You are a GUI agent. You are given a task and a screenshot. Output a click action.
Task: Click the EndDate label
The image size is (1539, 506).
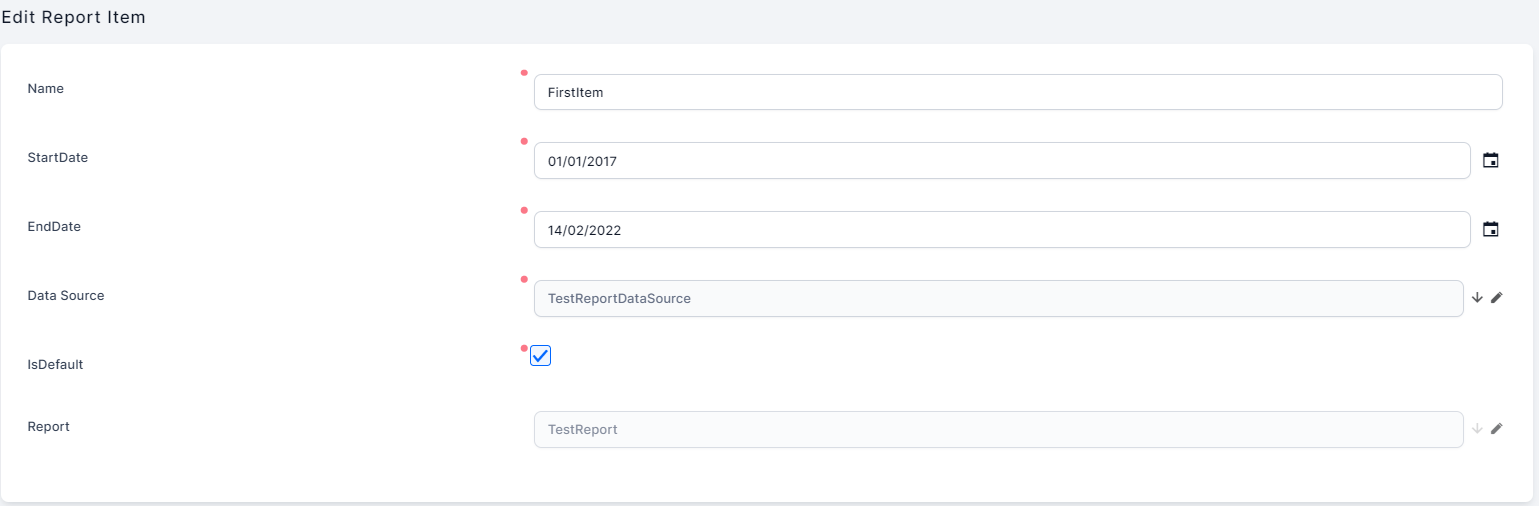pyautogui.click(x=54, y=226)
